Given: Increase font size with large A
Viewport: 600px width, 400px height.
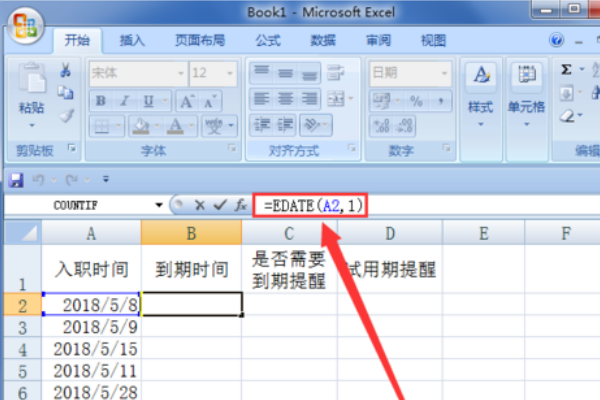Looking at the screenshot, I should pyautogui.click(x=187, y=101).
